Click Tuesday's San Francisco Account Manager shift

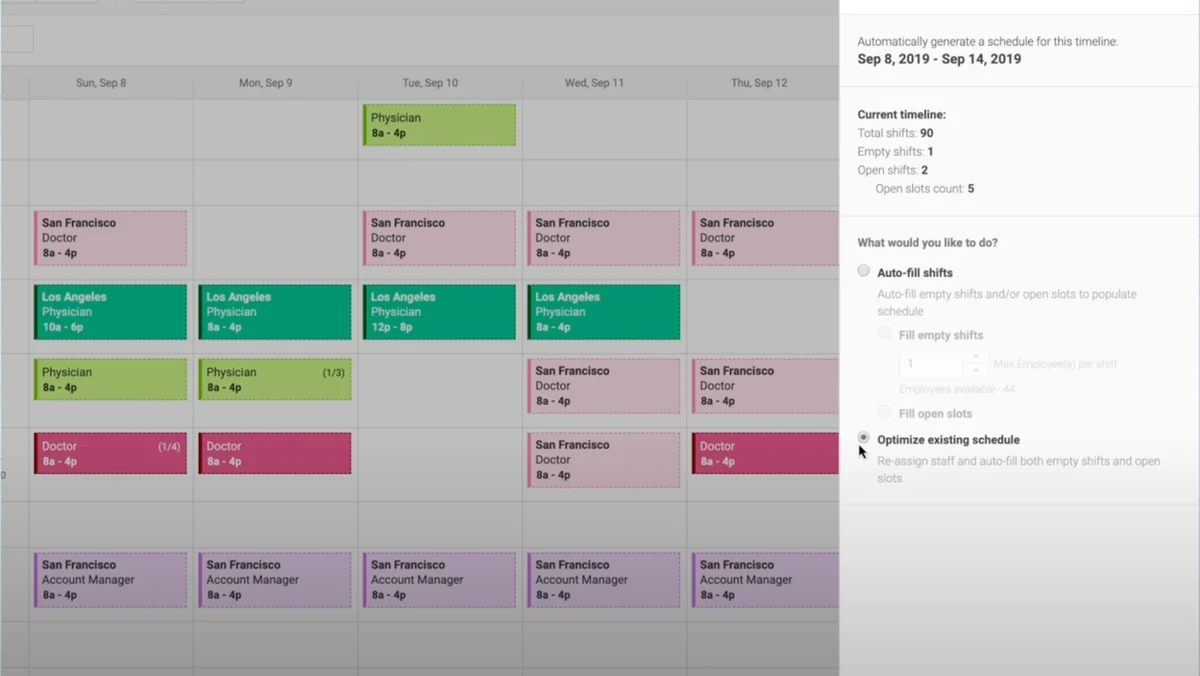(x=439, y=580)
